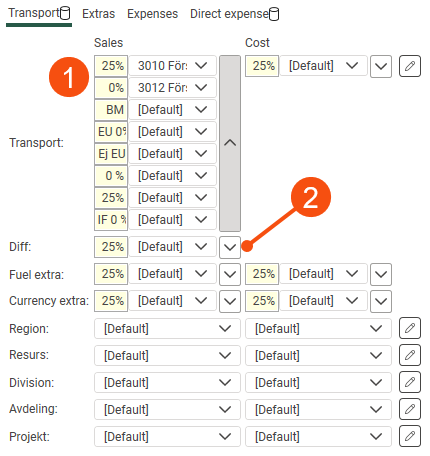
Task: Edit the Region row with pencil icon
Action: coord(410,328)
